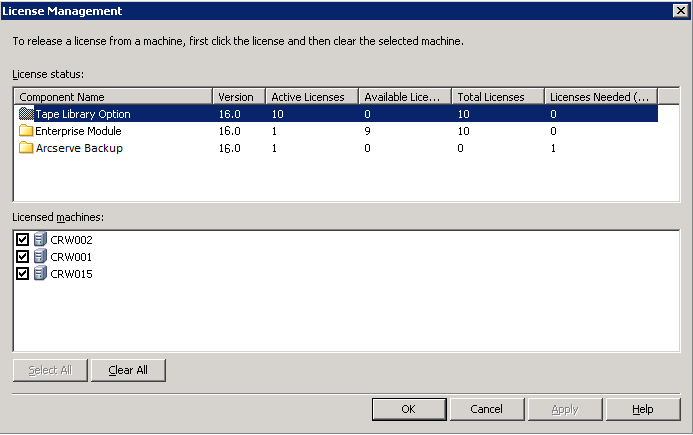693x435 pixels.
Task: Select the Enterprise Module license row
Action: [336, 131]
